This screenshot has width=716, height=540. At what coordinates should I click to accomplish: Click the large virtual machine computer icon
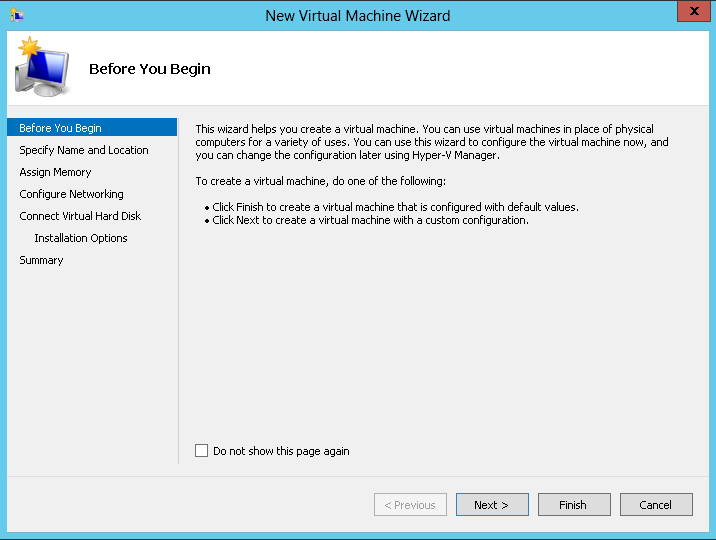pos(42,67)
